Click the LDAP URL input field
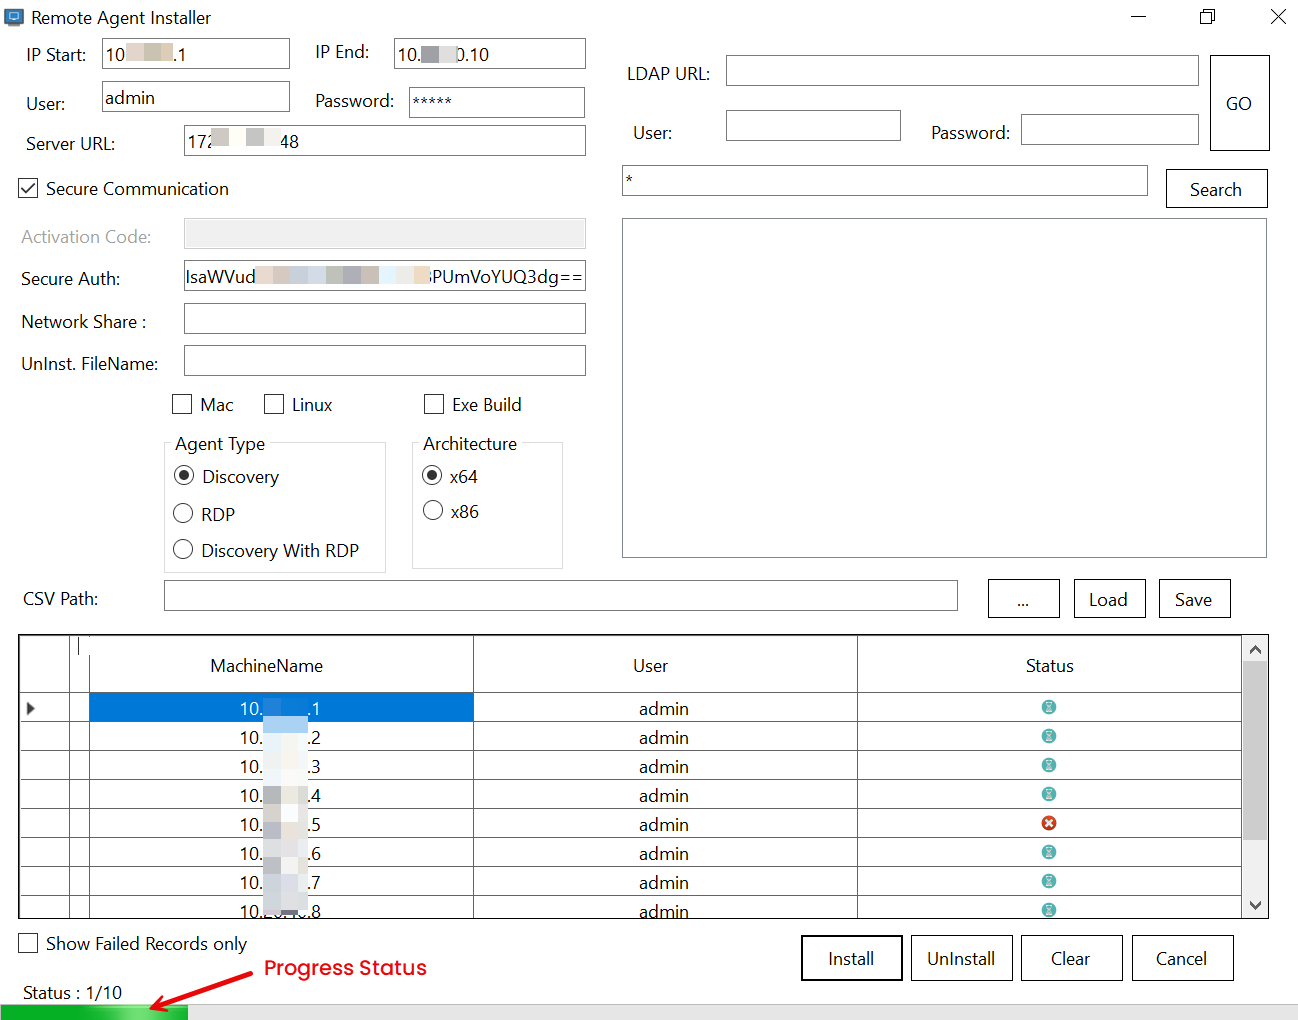Screen dimensions: 1298x1020 (x=961, y=71)
